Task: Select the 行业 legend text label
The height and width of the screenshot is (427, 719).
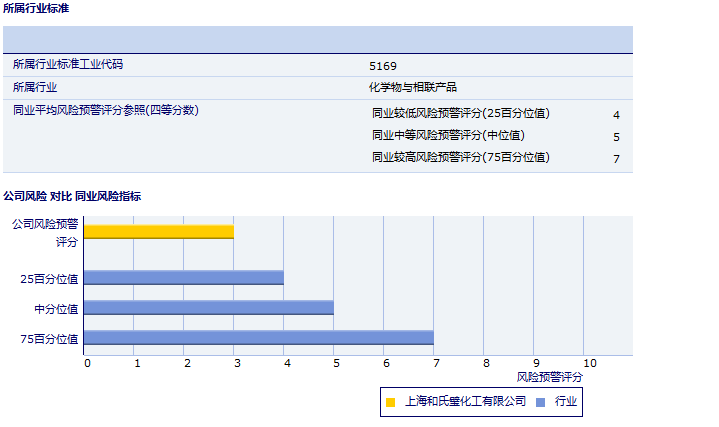Action: (566, 402)
